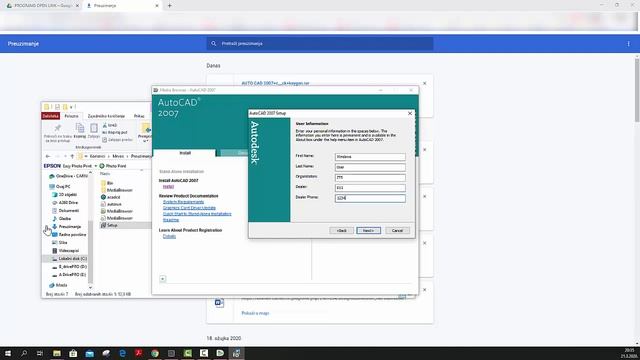The width and height of the screenshot is (640, 360).
Task: Remove the AUTO CAD 2007 download entry
Action: point(424,83)
